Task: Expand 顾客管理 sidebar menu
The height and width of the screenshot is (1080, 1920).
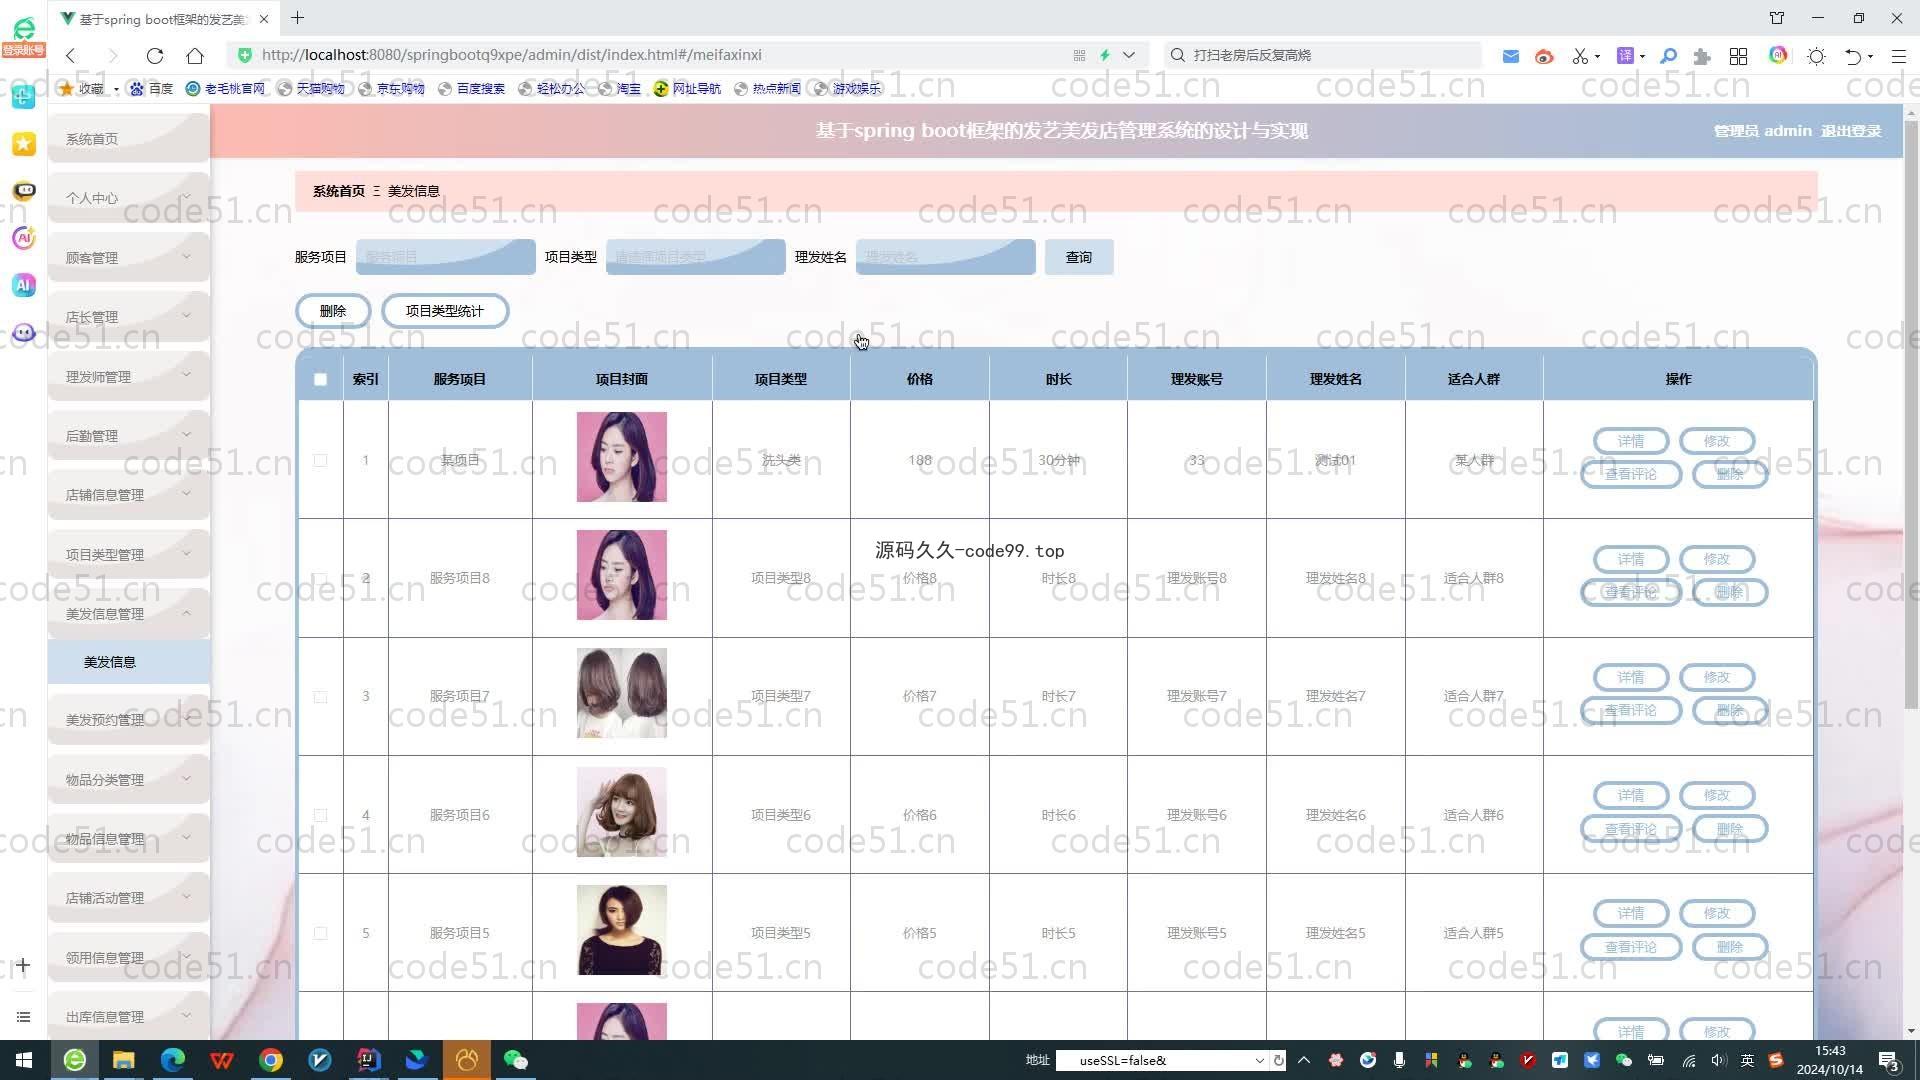Action: [x=129, y=257]
